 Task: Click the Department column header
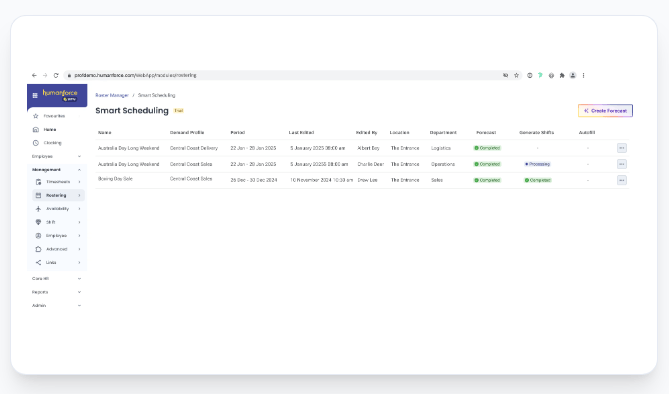click(x=443, y=133)
